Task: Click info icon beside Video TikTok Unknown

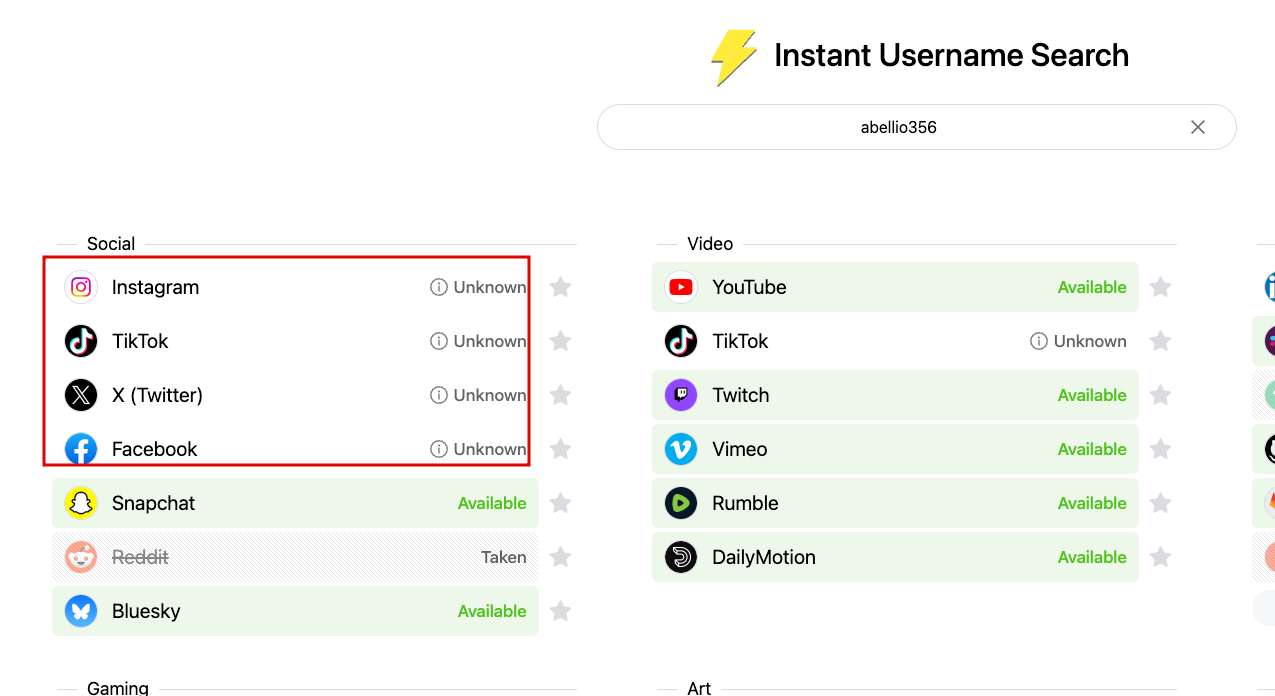Action: point(1038,341)
